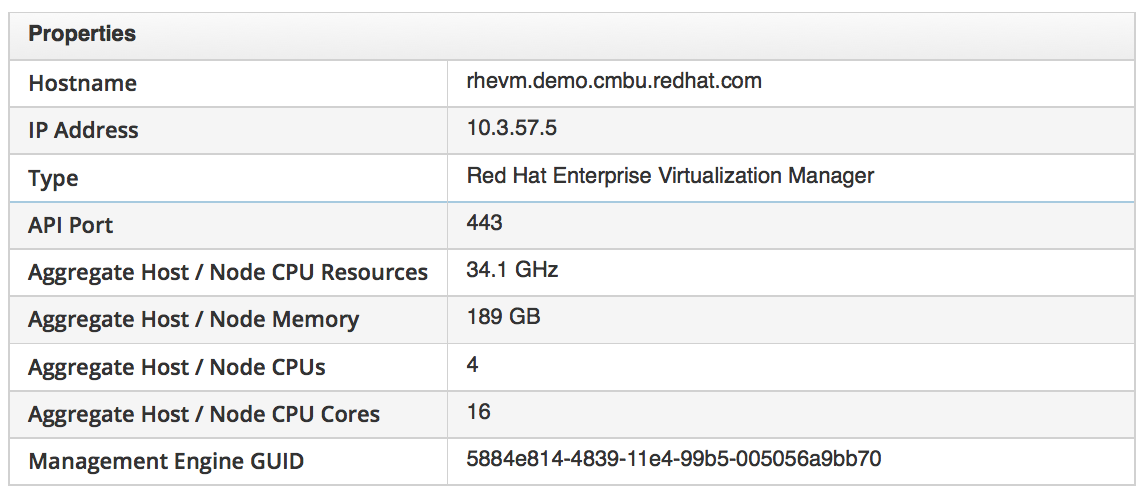Click the API Port label
This screenshot has height=496, width=1146.
(70, 225)
